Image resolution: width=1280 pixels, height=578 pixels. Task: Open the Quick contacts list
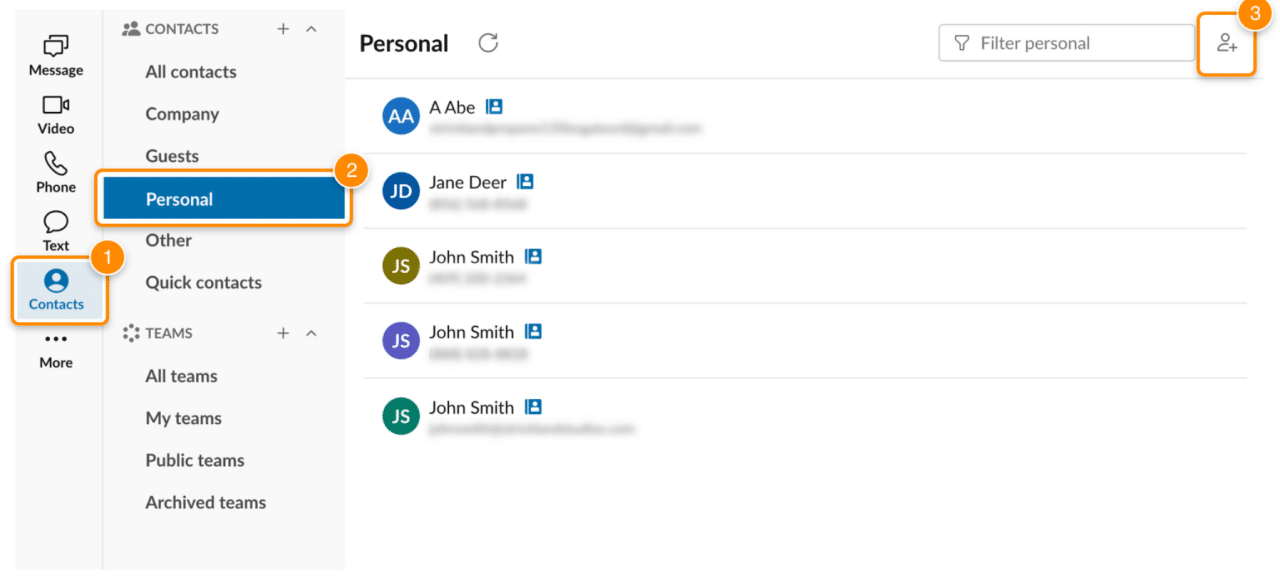(x=203, y=282)
